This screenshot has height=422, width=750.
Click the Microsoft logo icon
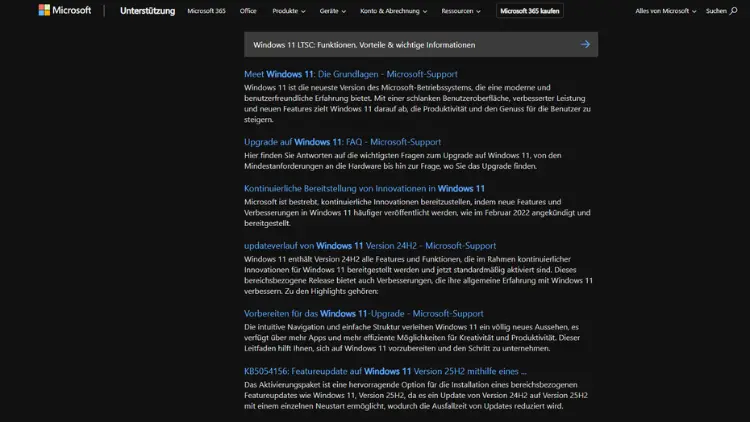44,10
